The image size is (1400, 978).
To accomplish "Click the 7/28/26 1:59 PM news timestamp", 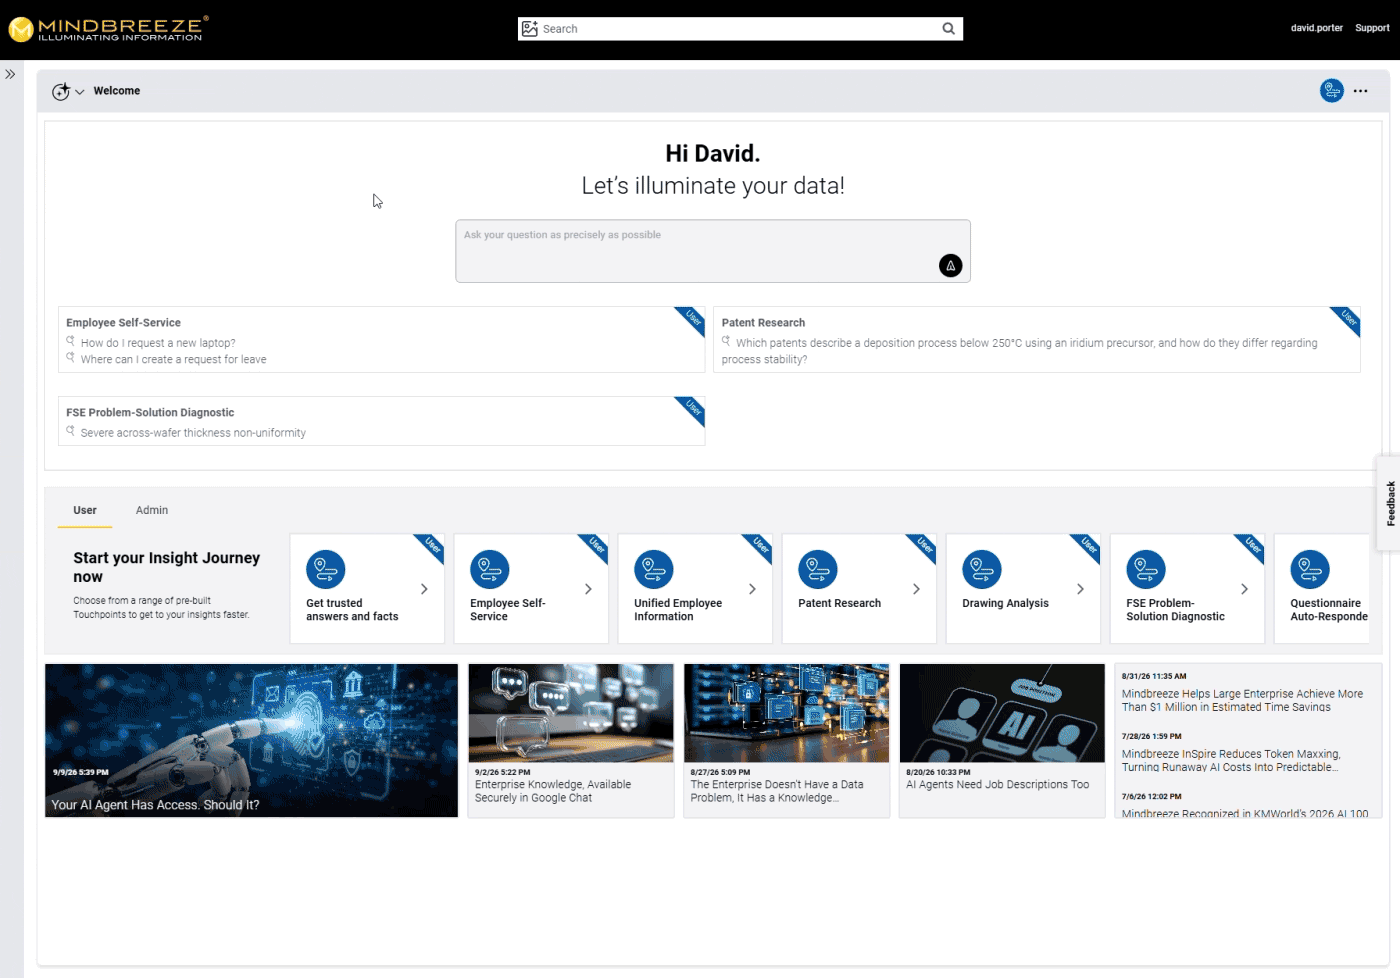I will [1151, 736].
